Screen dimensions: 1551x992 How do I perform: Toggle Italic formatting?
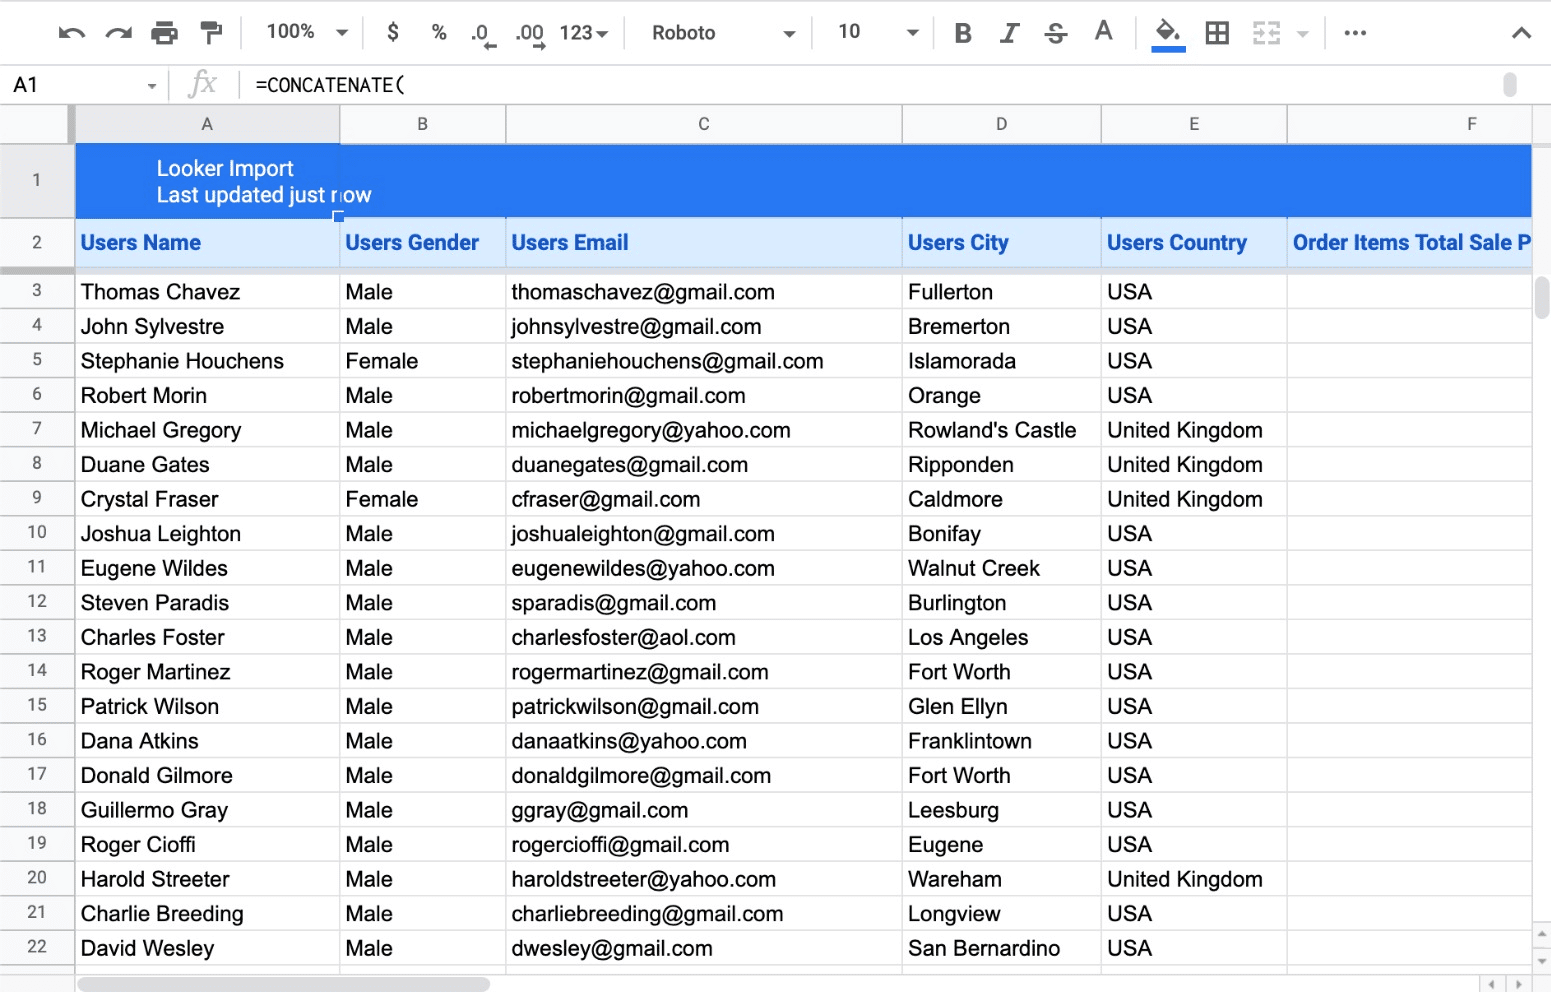pyautogui.click(x=1009, y=33)
